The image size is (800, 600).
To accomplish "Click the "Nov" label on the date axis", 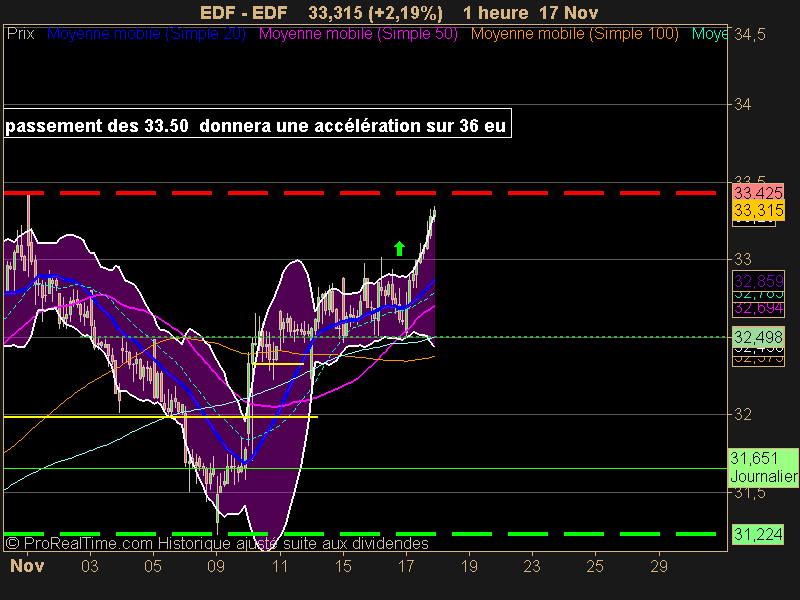I will point(27,566).
